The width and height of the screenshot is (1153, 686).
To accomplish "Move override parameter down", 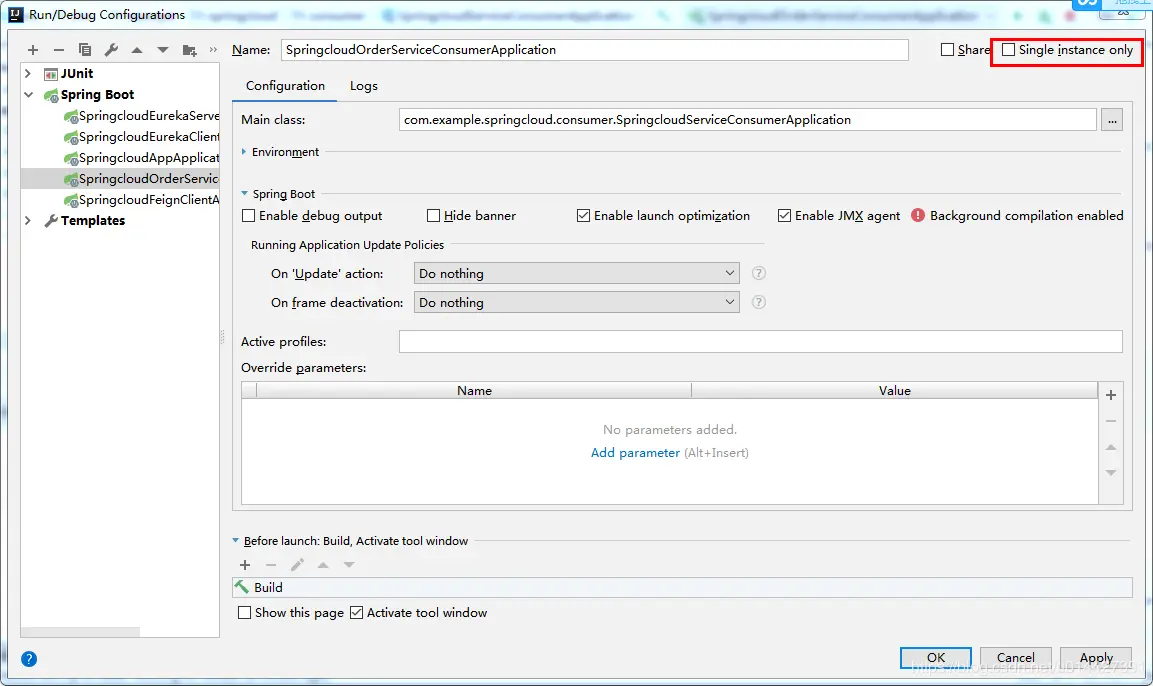I will click(1111, 473).
